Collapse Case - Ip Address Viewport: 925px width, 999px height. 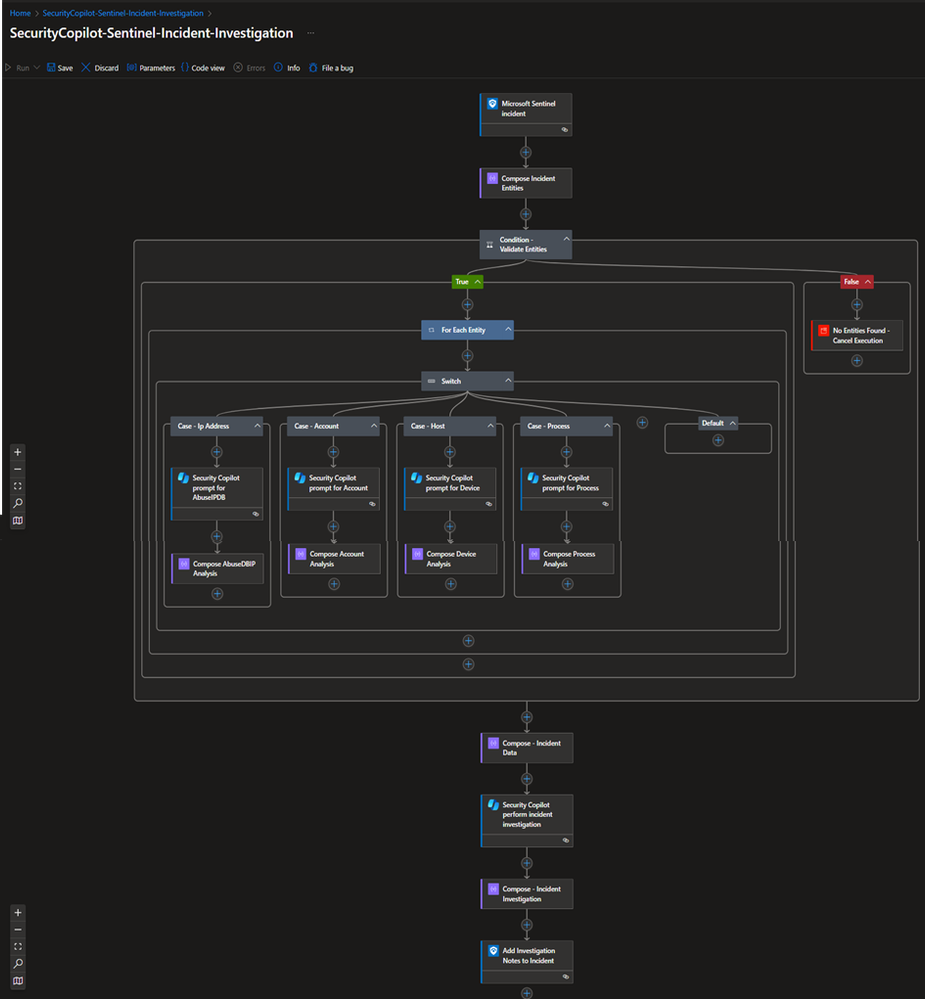coord(257,426)
